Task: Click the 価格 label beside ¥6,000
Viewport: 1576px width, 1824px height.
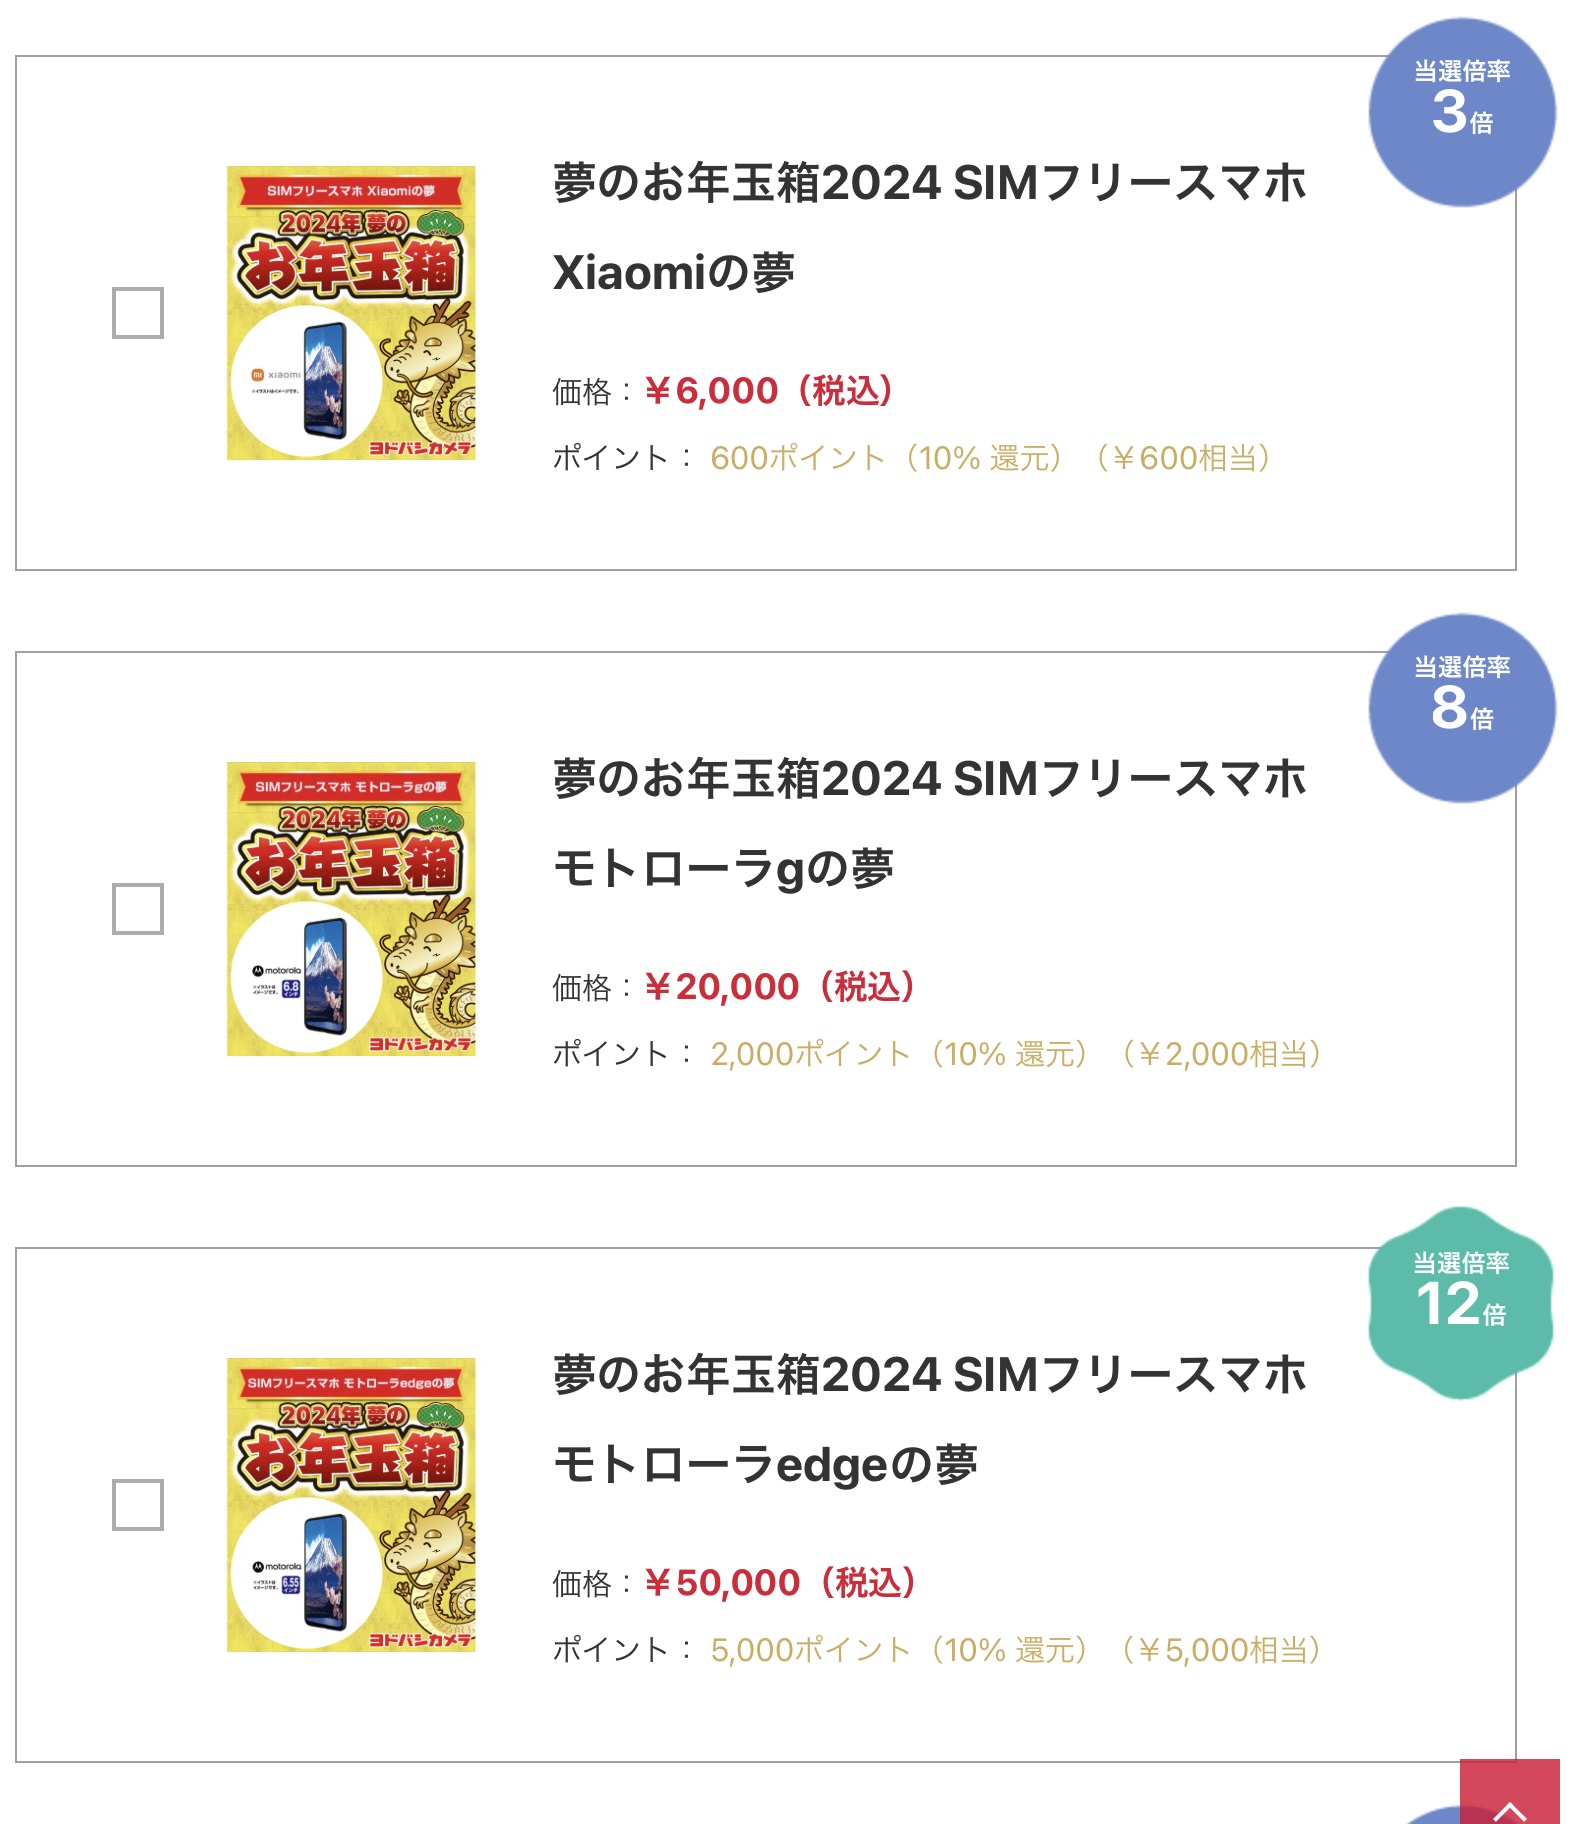Action: point(581,392)
